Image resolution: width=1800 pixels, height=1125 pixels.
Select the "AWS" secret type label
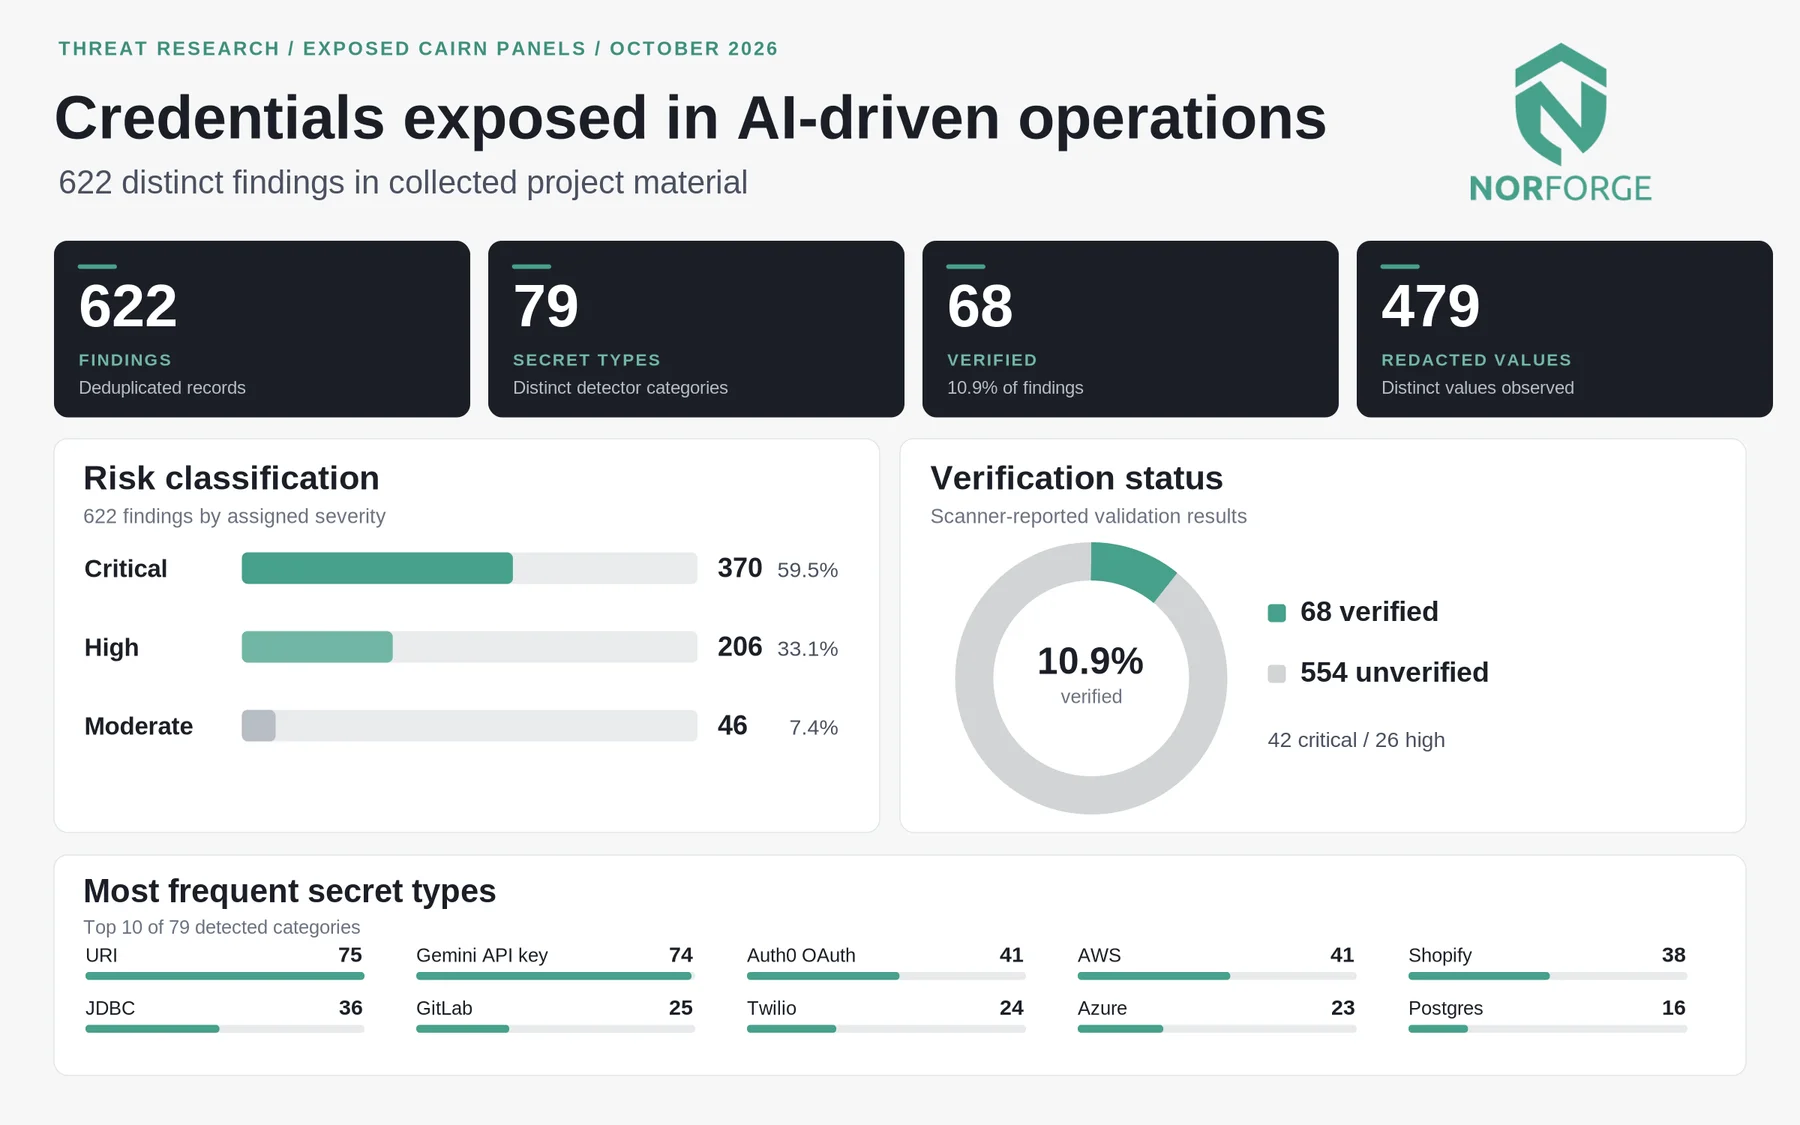coord(1099,955)
